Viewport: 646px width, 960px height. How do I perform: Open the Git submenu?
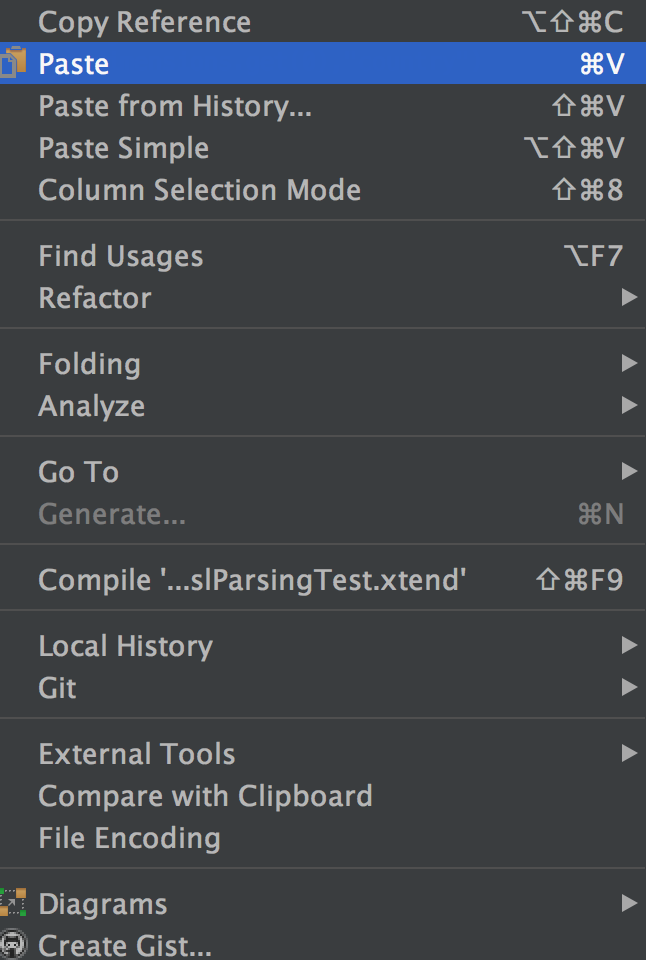[x=323, y=687]
